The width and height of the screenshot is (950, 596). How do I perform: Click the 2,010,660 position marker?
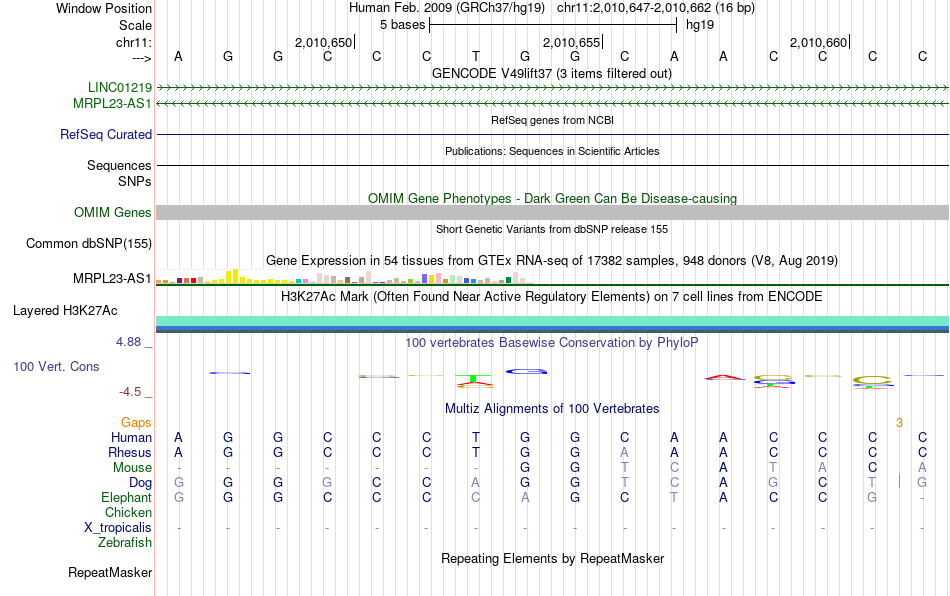tap(818, 42)
